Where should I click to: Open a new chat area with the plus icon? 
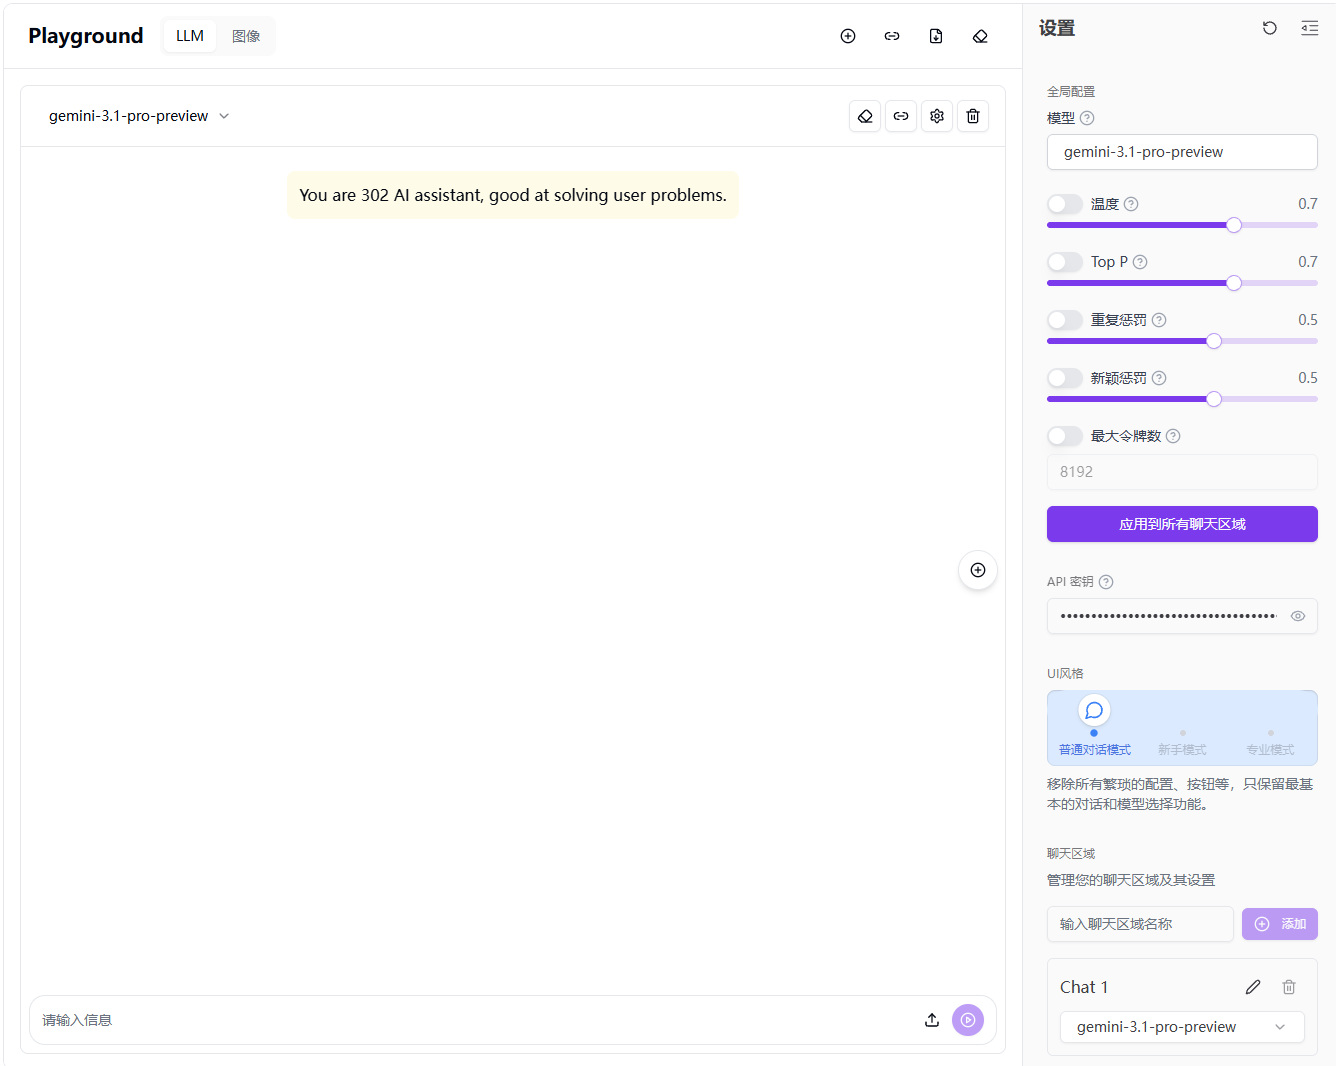[x=848, y=36]
